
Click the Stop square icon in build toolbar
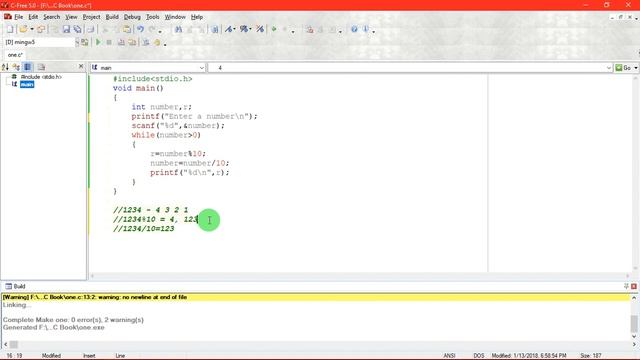pos(109,42)
